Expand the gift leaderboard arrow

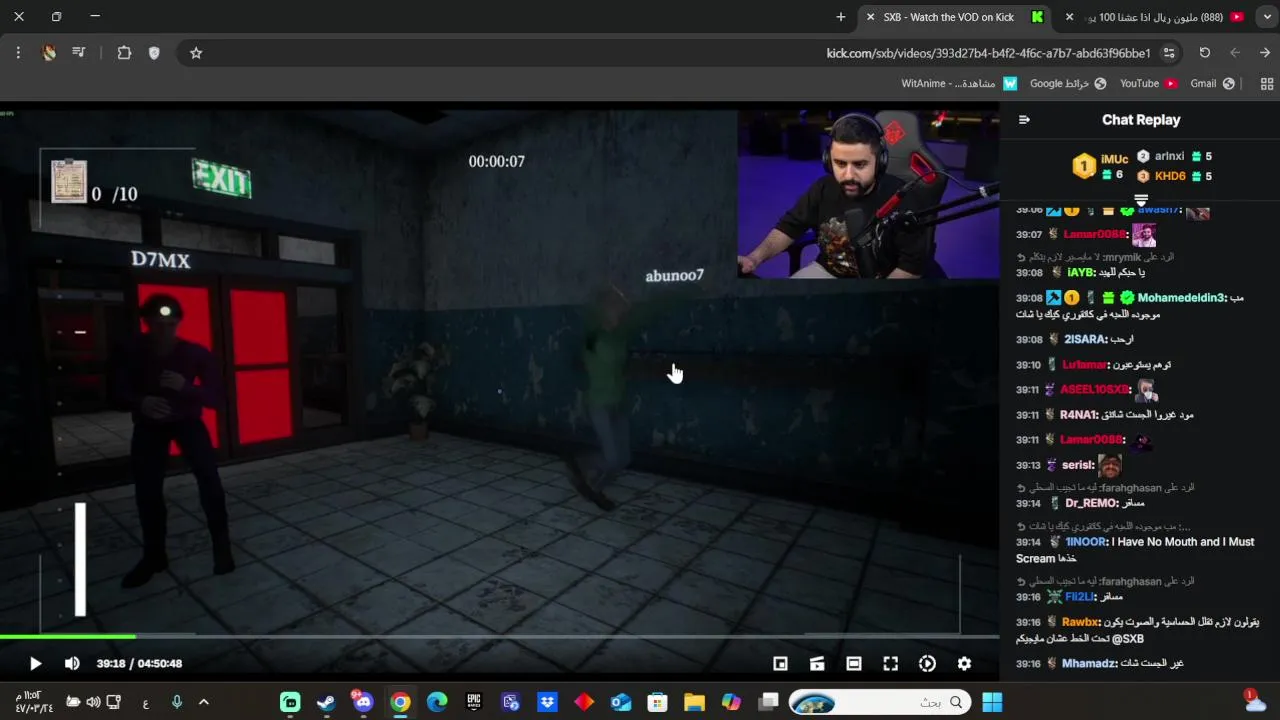[x=1141, y=201]
